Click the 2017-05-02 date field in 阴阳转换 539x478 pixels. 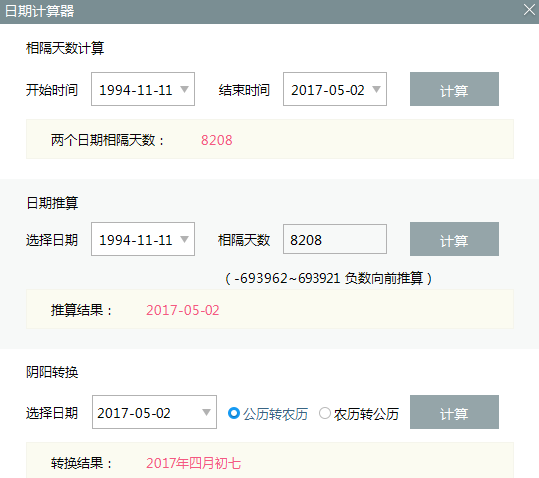point(154,412)
